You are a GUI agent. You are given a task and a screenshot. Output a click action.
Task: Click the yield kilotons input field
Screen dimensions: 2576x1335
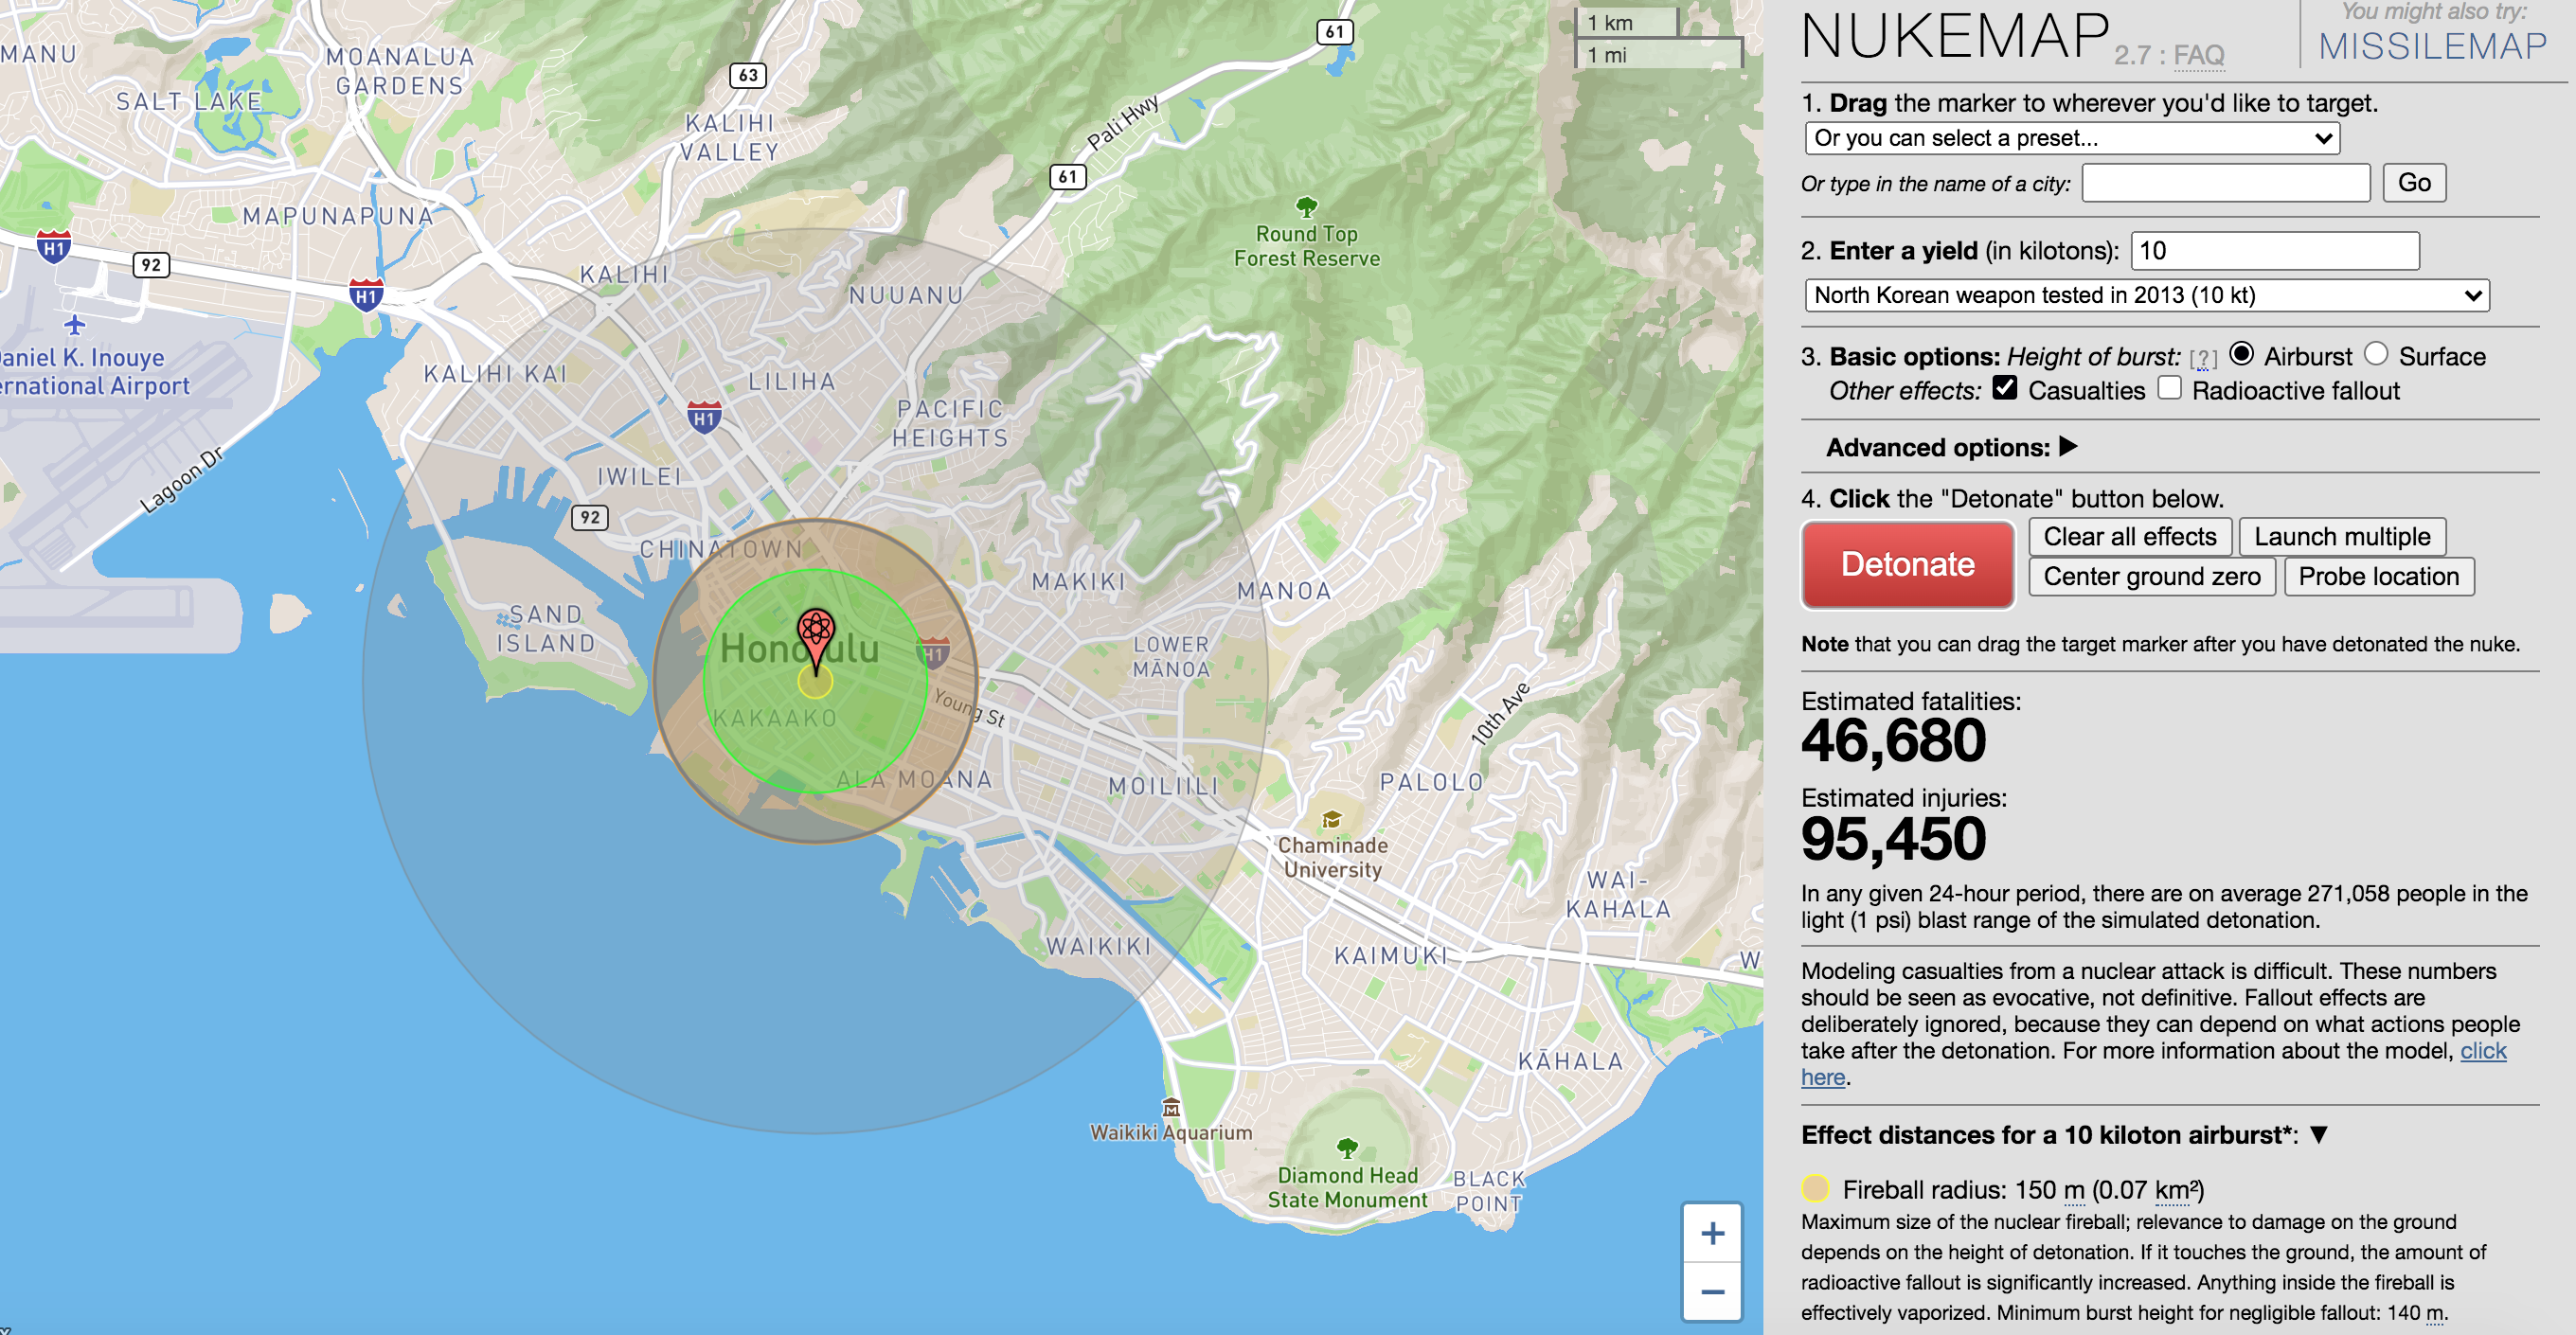(2274, 250)
